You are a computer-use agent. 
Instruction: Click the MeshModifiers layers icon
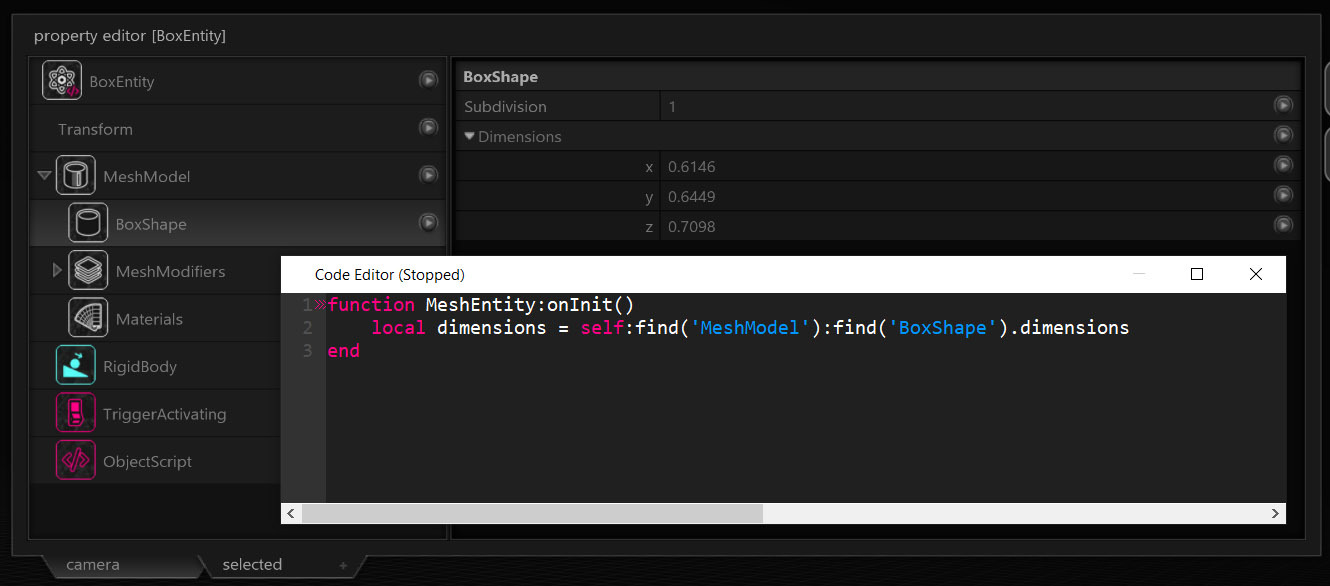tap(88, 271)
